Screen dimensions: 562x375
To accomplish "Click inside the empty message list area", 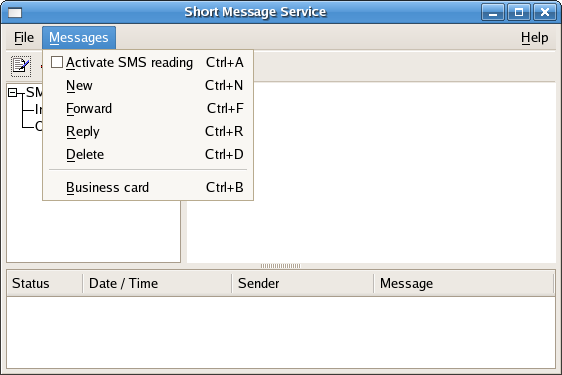I will [281, 332].
